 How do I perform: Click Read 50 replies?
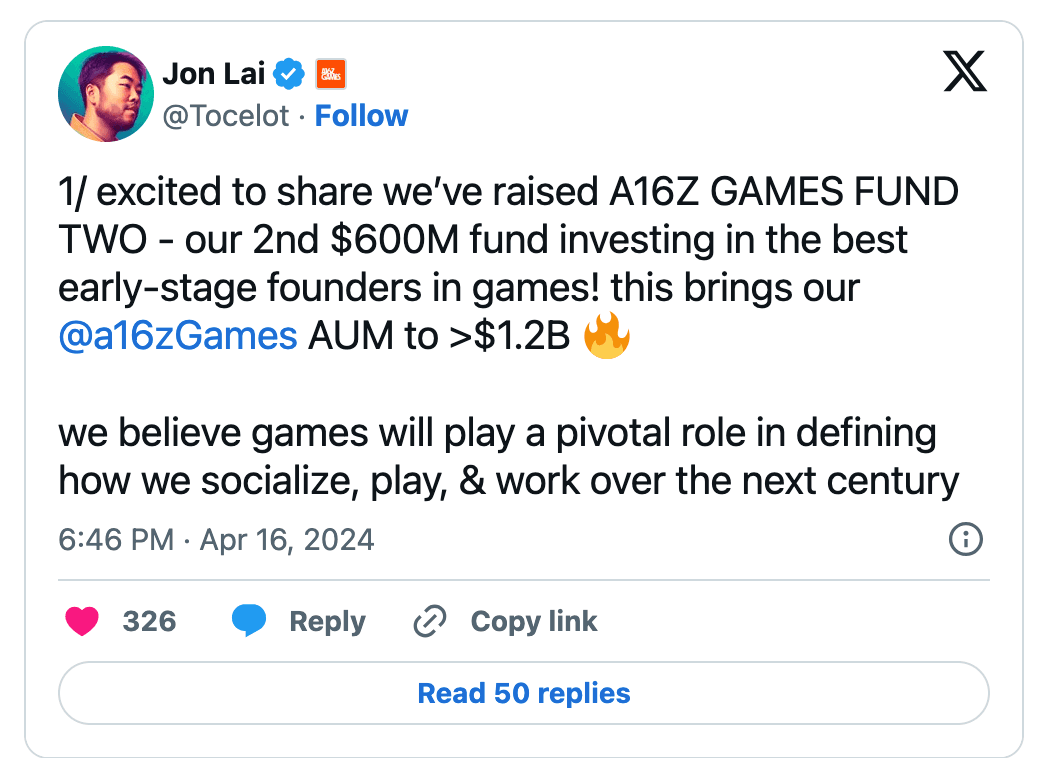click(x=523, y=693)
